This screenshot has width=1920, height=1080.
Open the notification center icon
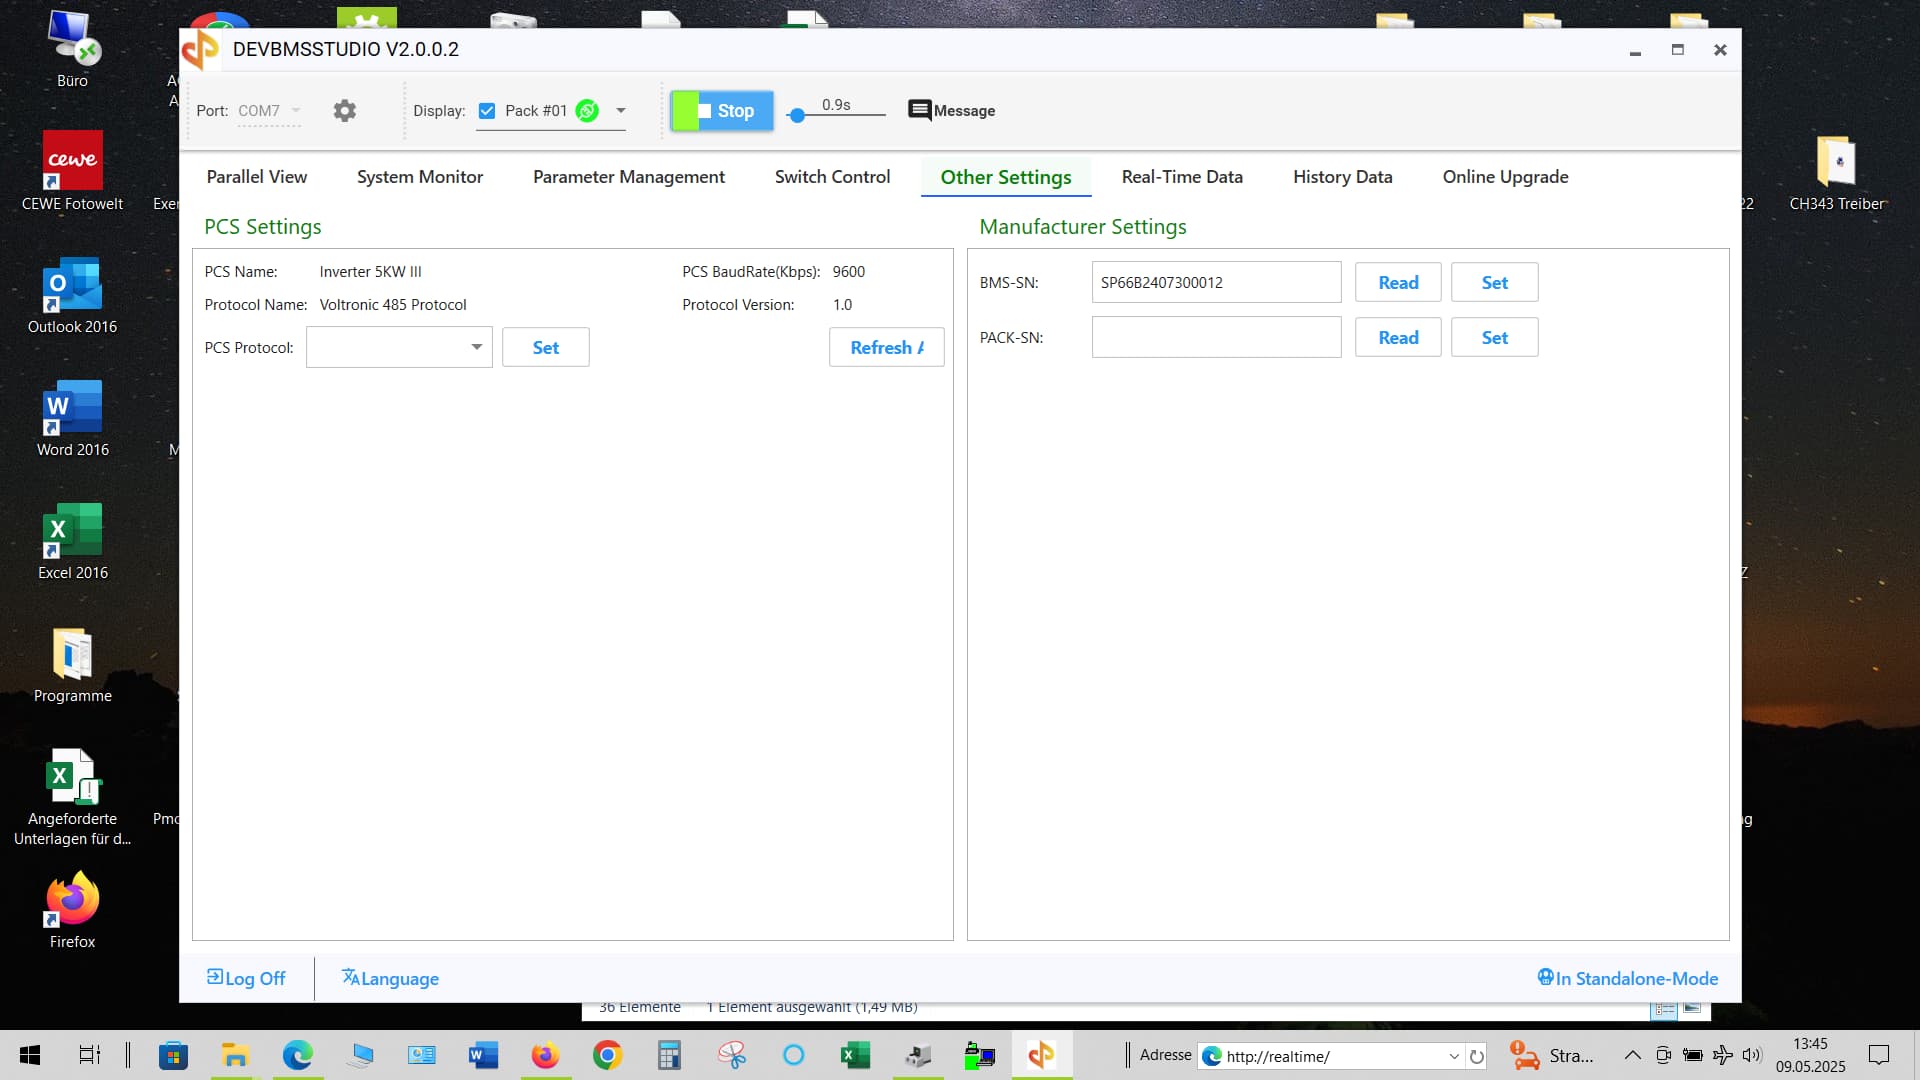pyautogui.click(x=1879, y=1055)
